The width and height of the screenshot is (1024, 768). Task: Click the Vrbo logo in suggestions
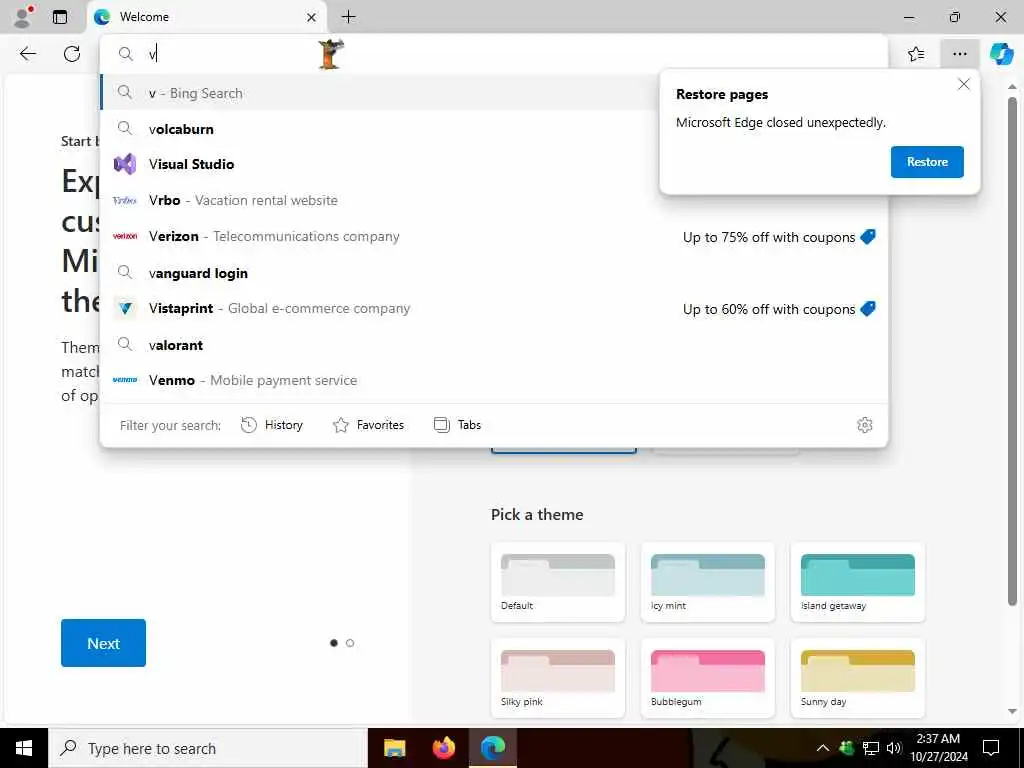coord(125,200)
